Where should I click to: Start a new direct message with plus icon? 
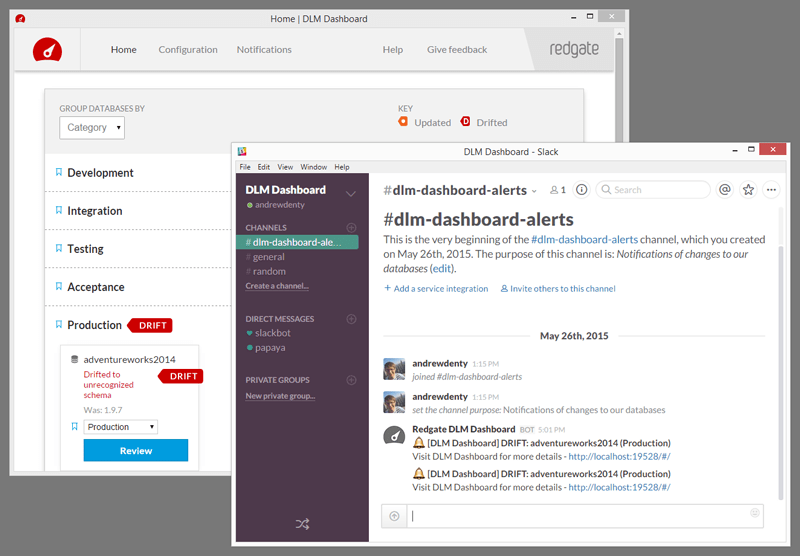click(351, 319)
